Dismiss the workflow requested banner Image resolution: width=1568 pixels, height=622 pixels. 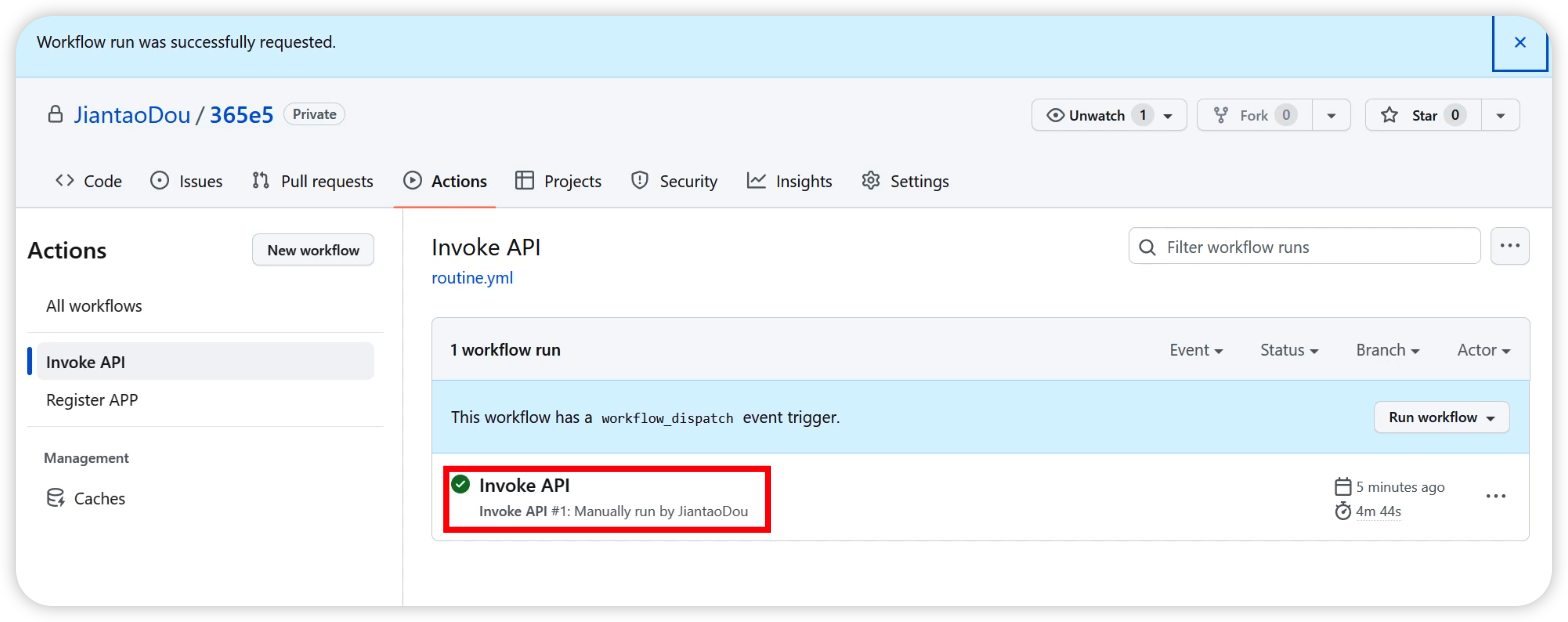pos(1520,42)
